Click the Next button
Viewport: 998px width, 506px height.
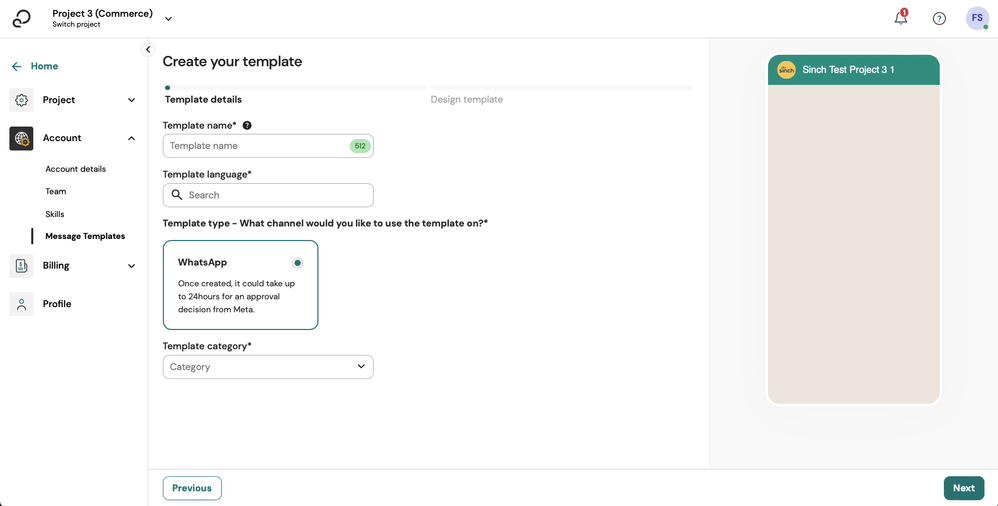pos(963,488)
